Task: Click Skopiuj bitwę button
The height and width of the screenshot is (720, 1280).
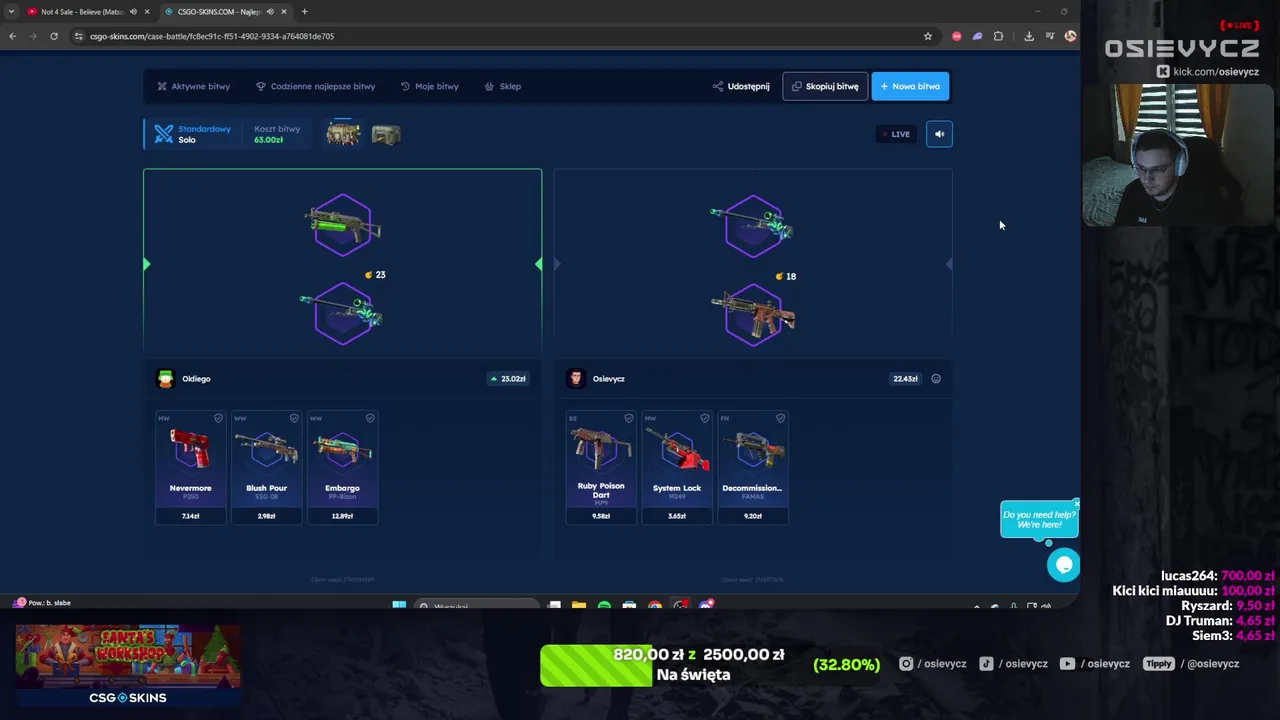Action: [825, 86]
